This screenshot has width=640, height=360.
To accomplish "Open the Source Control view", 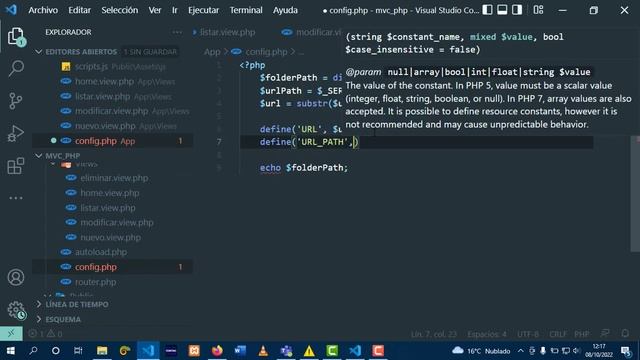I will click(16, 101).
